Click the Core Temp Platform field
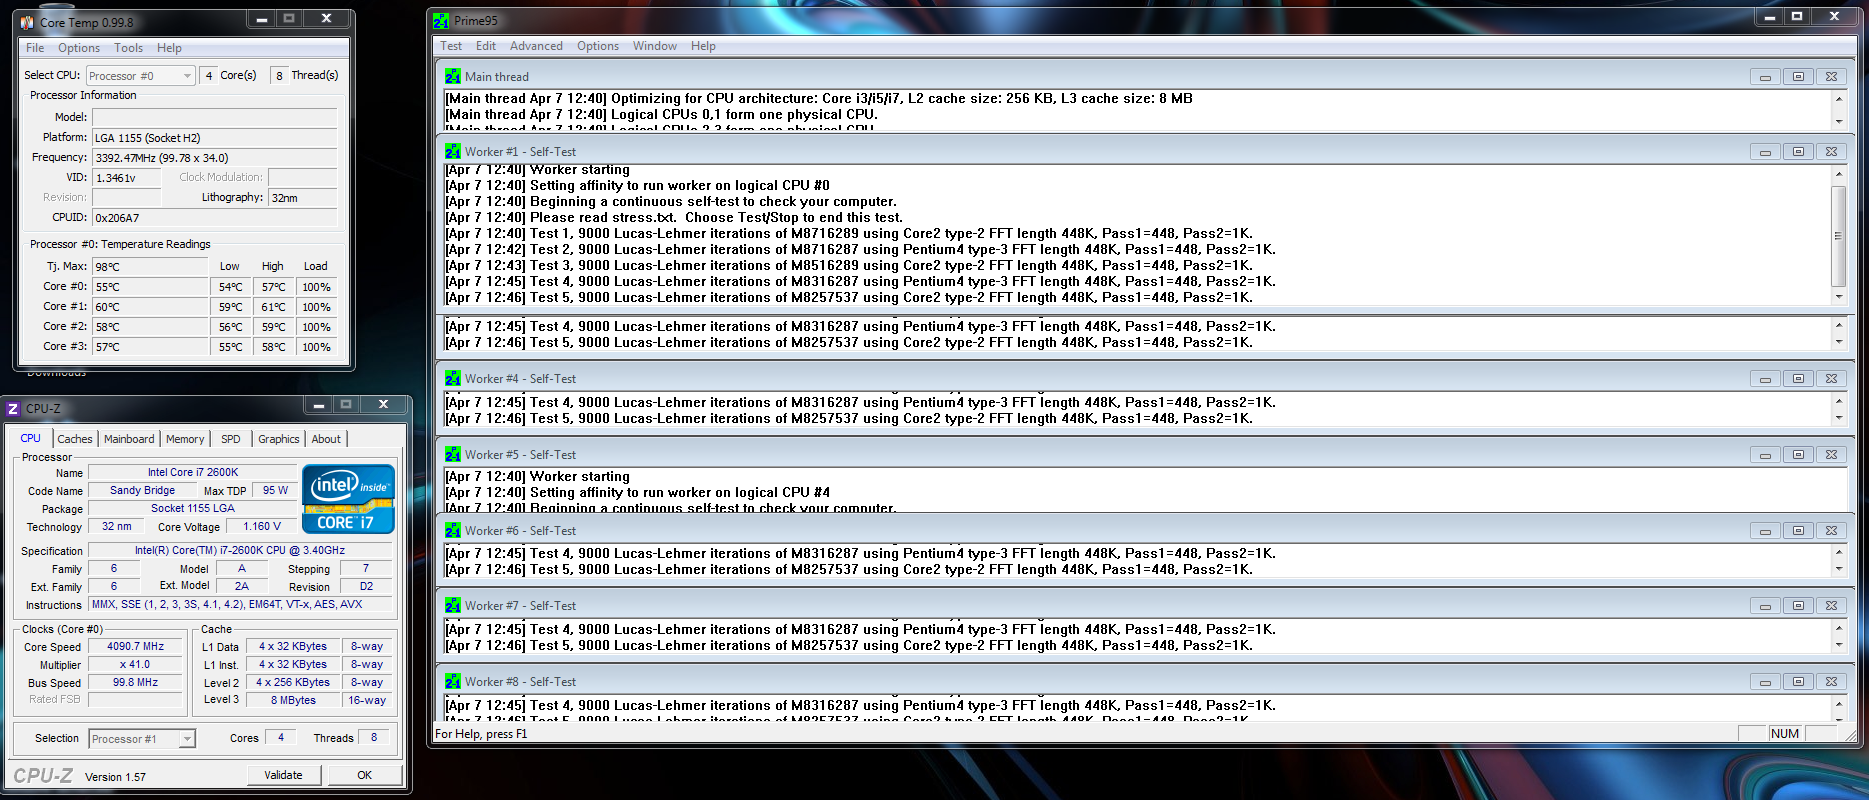The image size is (1869, 800). click(x=215, y=138)
